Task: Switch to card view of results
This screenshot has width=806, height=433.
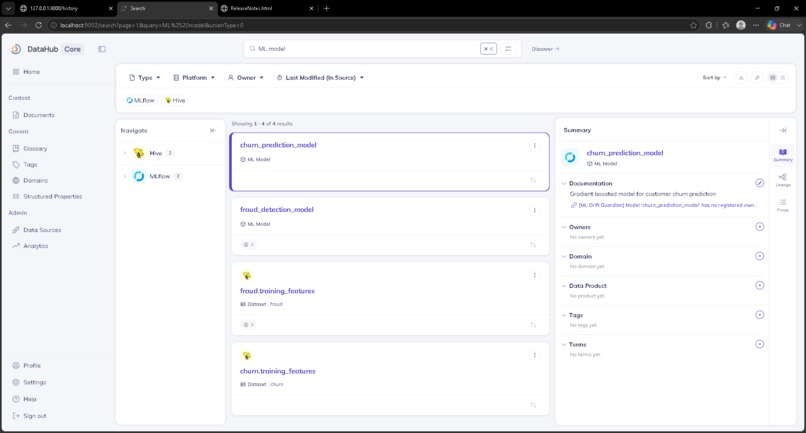Action: tap(773, 78)
